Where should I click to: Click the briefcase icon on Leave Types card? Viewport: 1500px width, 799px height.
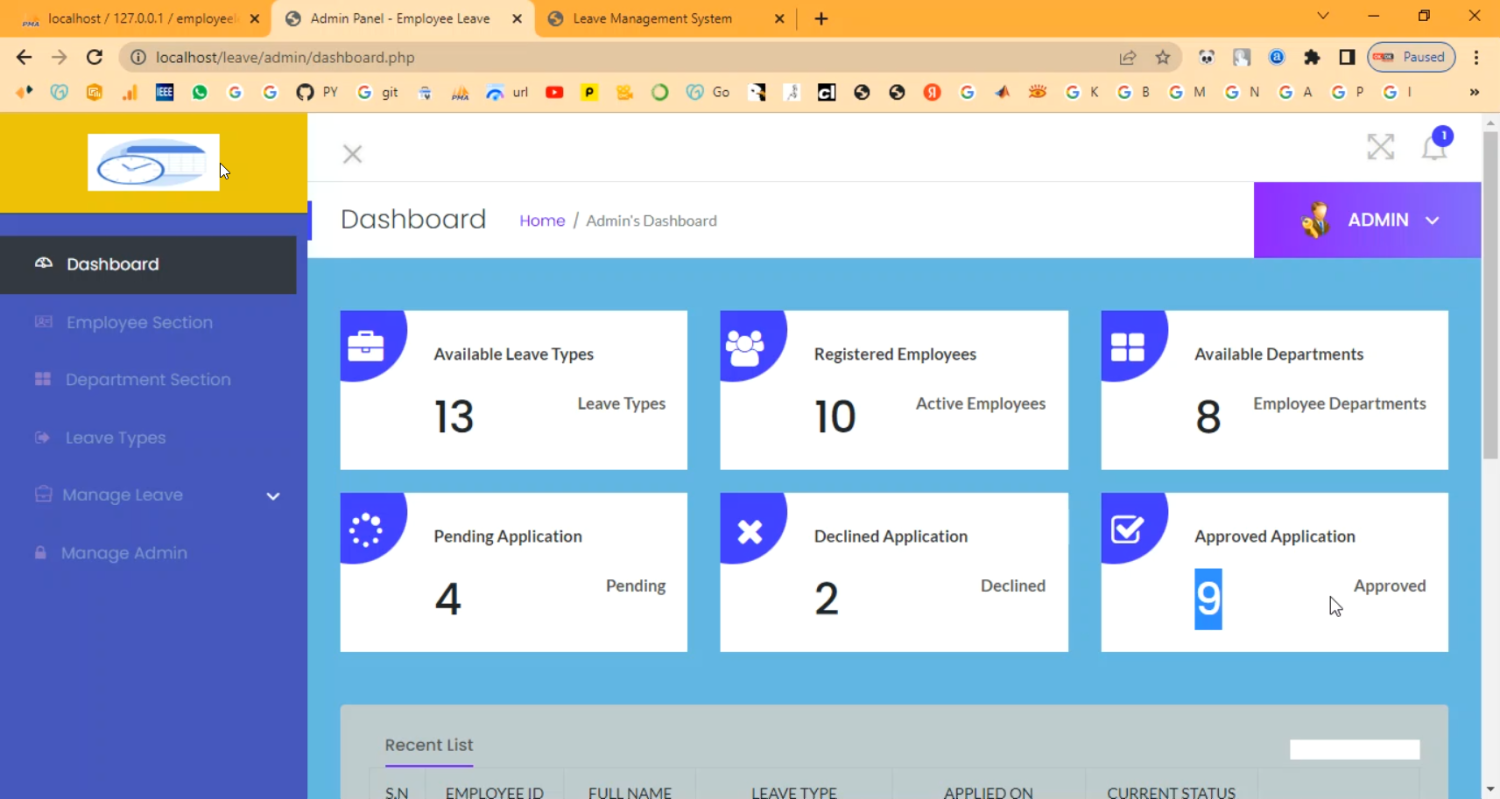(x=366, y=346)
